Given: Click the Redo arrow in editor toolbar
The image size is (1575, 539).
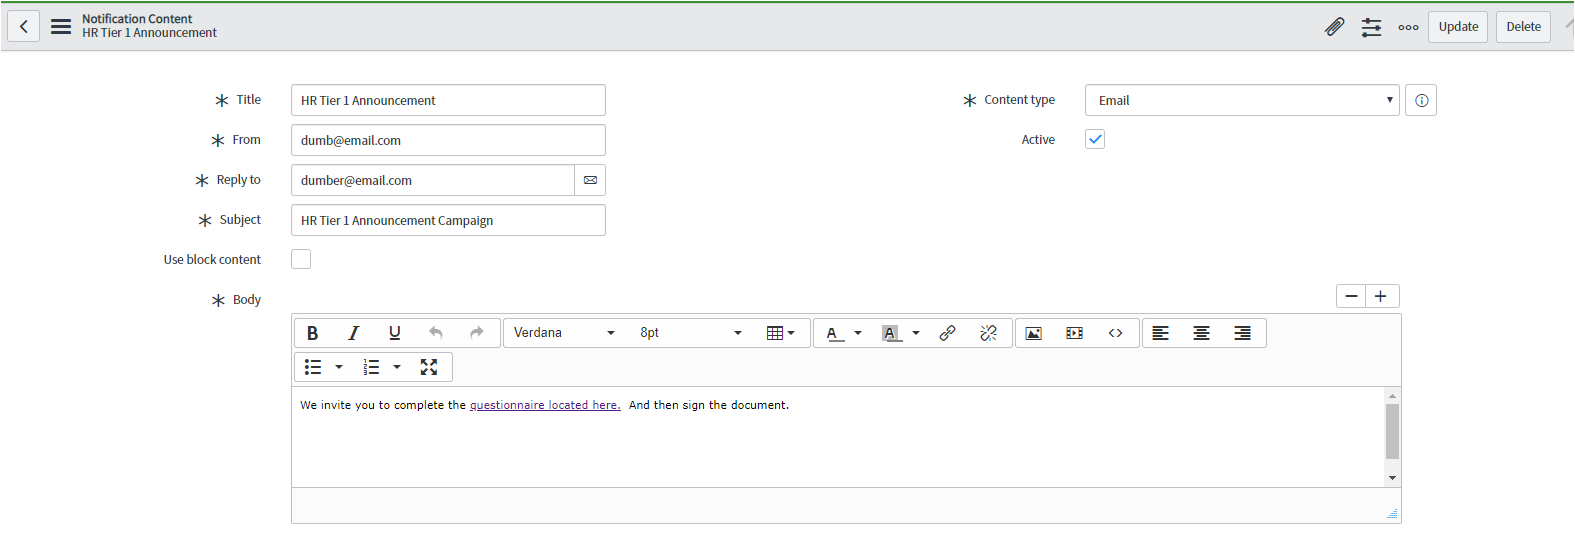Looking at the screenshot, I should tap(476, 333).
